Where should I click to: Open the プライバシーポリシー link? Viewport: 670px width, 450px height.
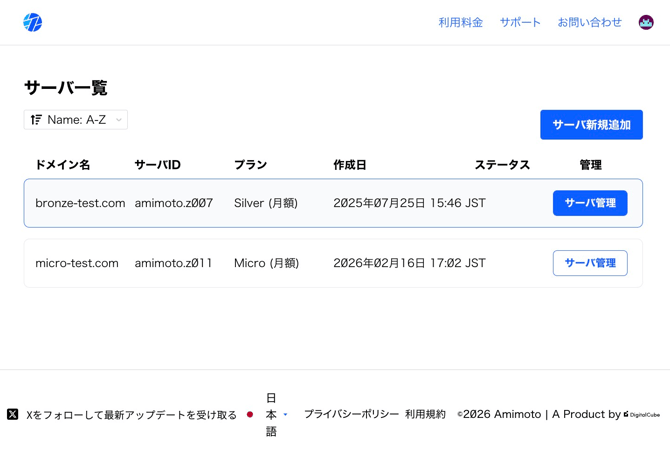coord(351,414)
